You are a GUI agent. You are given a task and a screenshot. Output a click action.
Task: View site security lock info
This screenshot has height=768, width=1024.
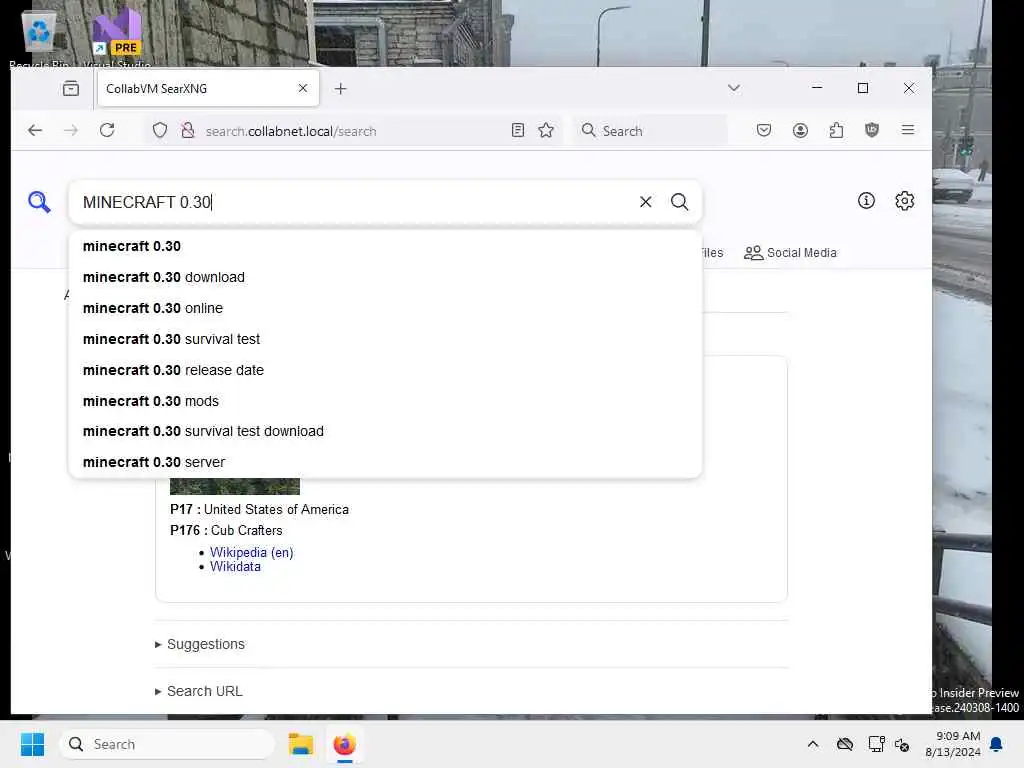[x=187, y=131]
